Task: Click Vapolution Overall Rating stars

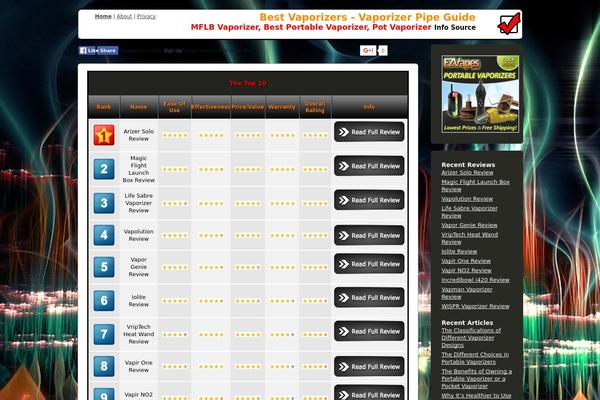Action: (316, 235)
